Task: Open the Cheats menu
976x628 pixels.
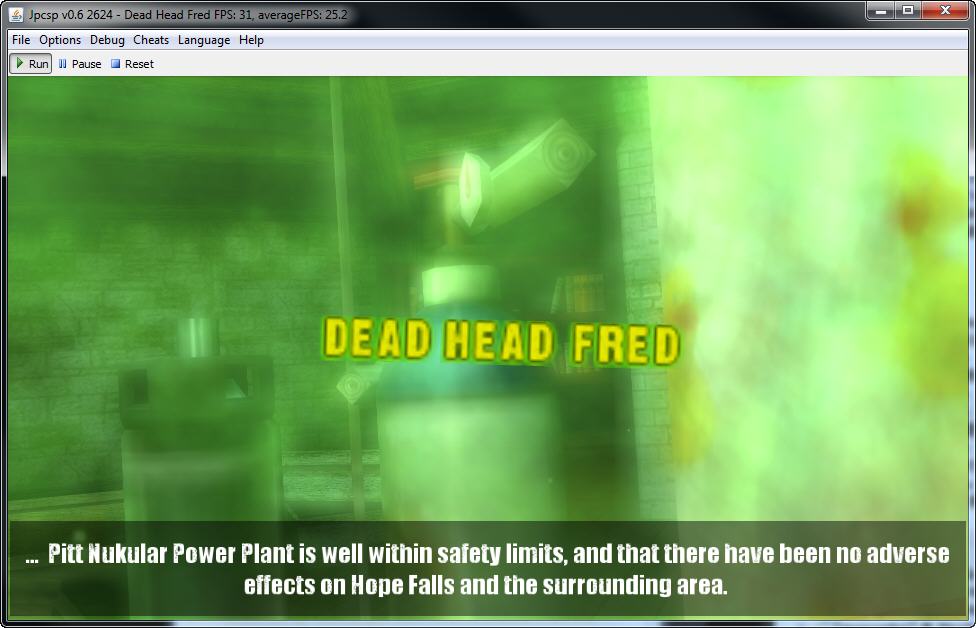Action: 151,40
